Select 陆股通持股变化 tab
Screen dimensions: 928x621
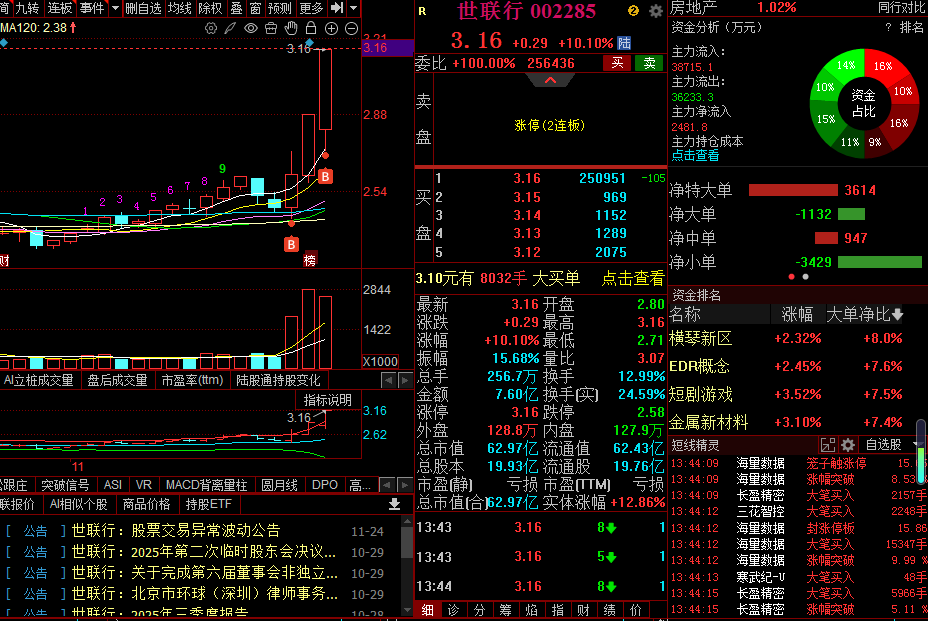click(x=278, y=380)
